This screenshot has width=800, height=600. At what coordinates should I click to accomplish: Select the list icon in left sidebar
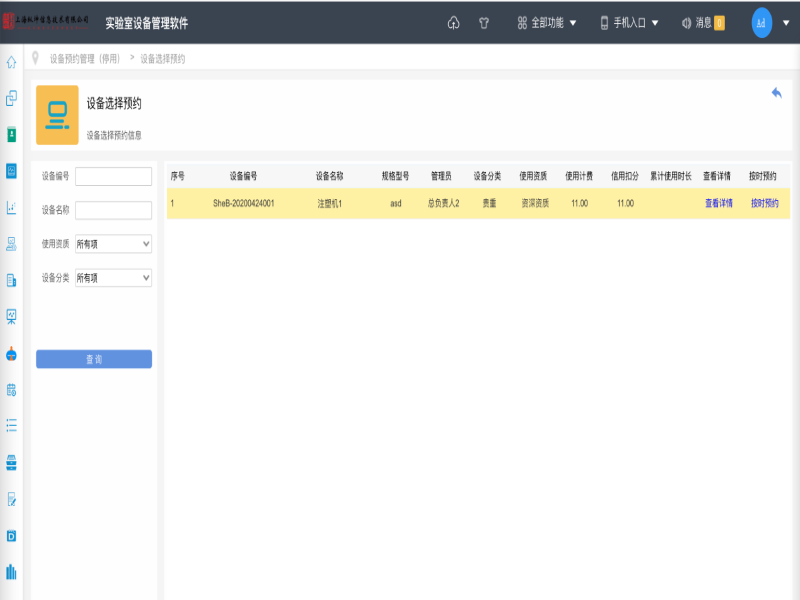pyautogui.click(x=11, y=425)
